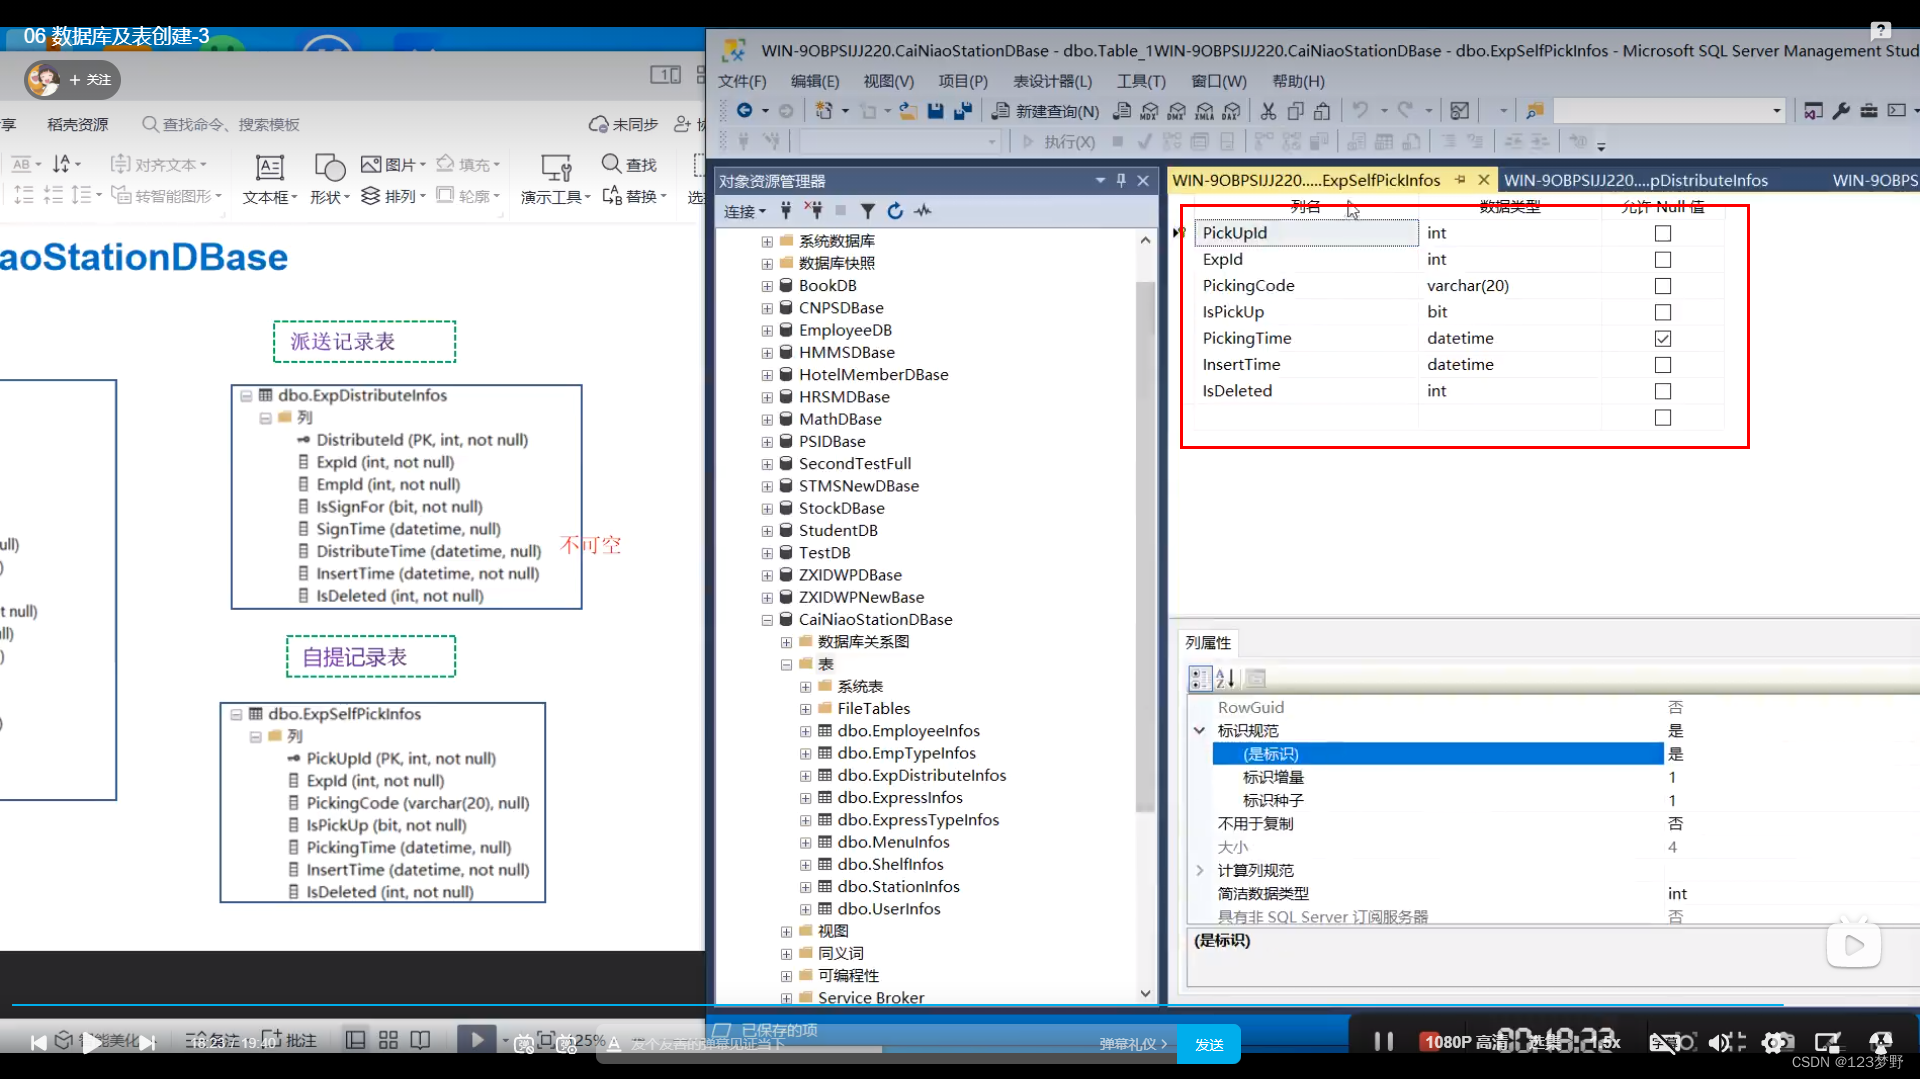Screen dimensions: 1920x1079
Task: Click the DMX query icon
Action: [1177, 111]
